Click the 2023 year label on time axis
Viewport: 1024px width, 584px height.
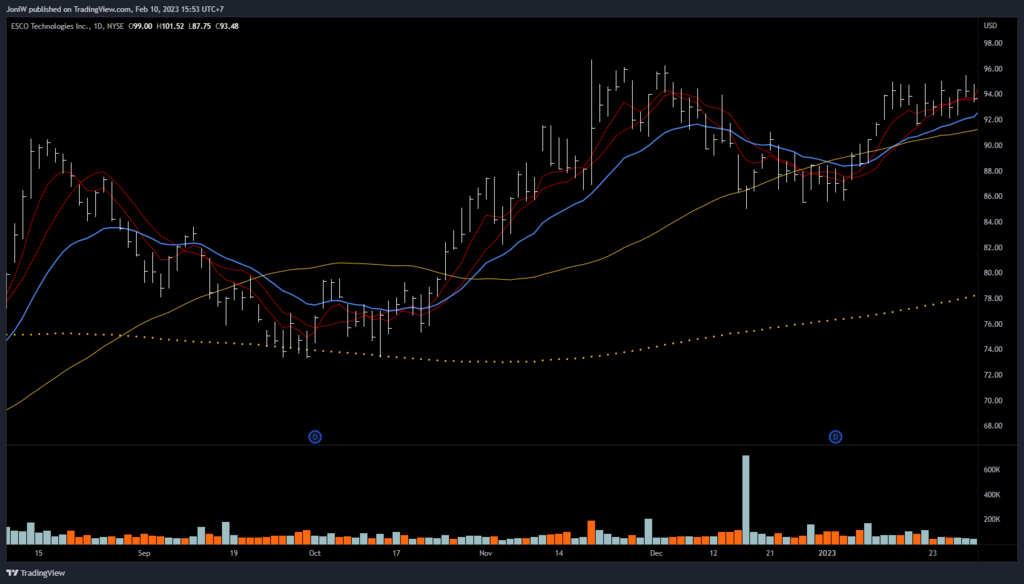[828, 552]
